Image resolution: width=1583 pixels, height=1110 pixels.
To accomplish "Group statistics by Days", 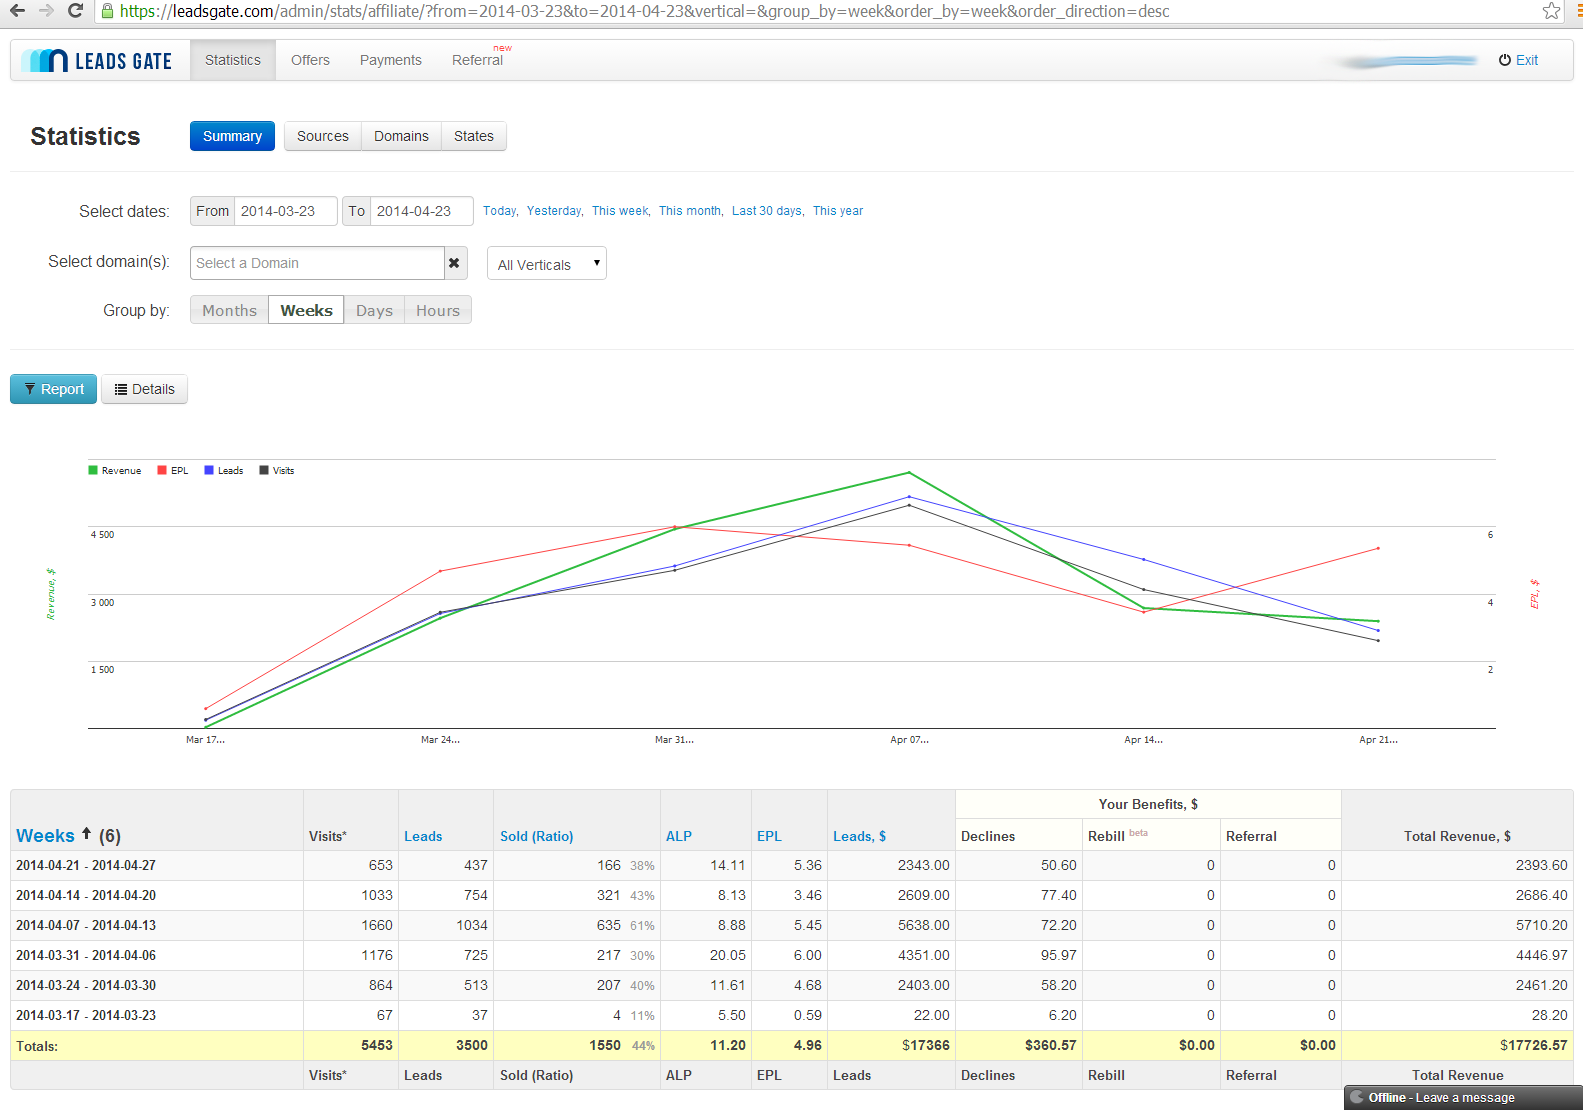I will coord(374,310).
